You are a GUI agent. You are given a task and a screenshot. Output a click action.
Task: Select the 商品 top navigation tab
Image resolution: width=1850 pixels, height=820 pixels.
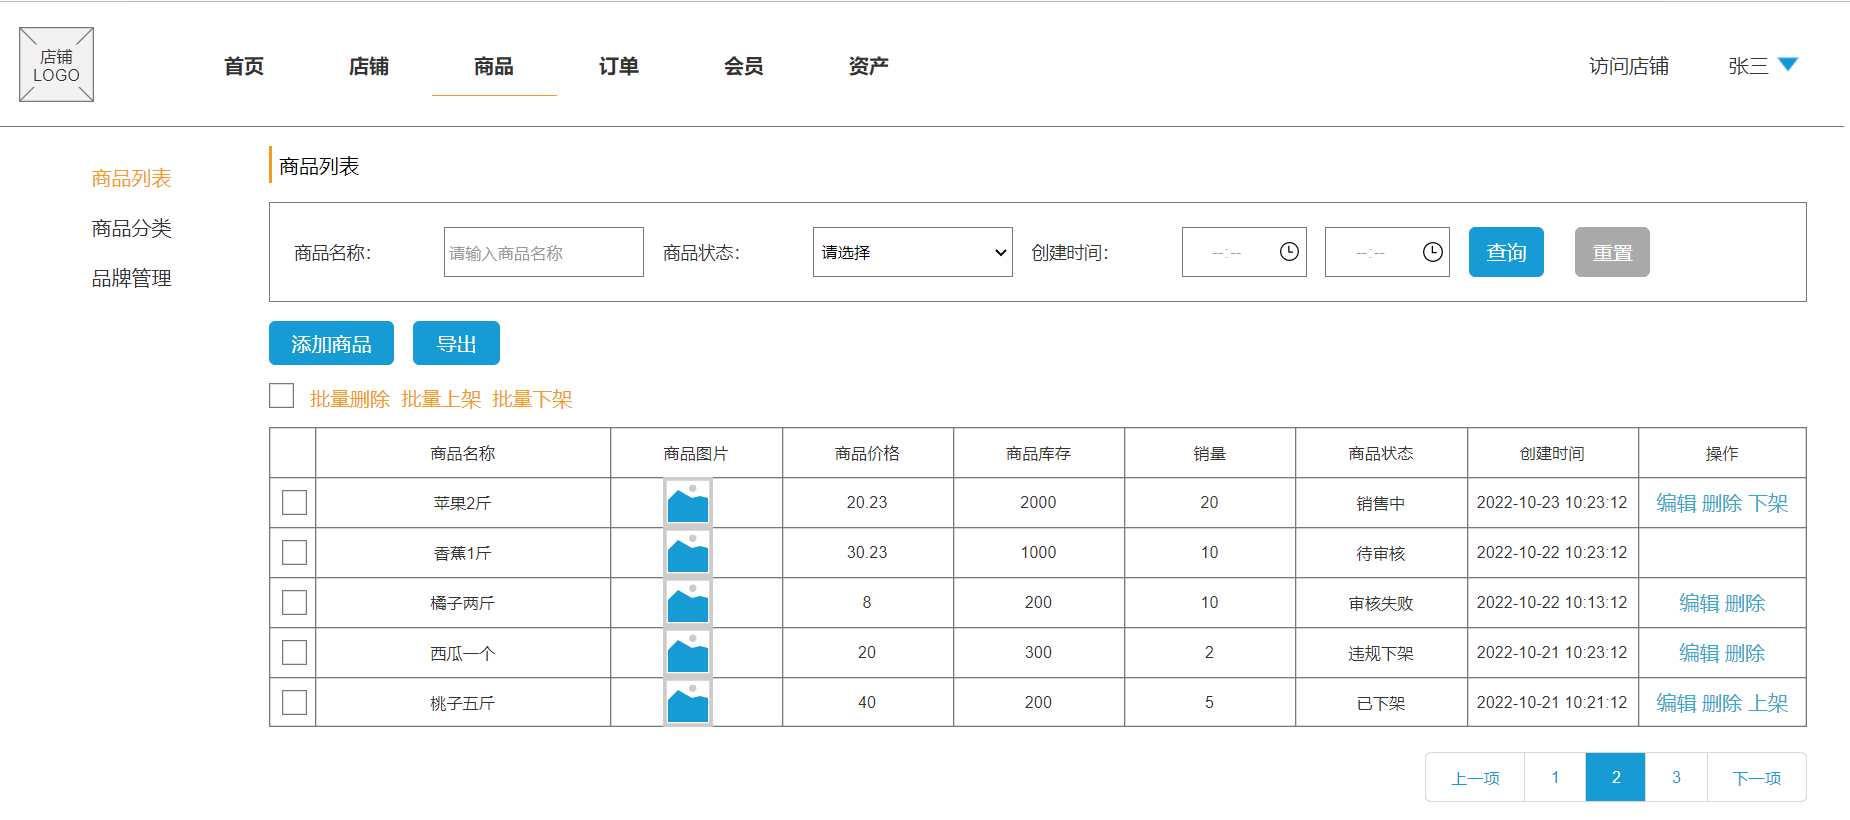(x=494, y=66)
